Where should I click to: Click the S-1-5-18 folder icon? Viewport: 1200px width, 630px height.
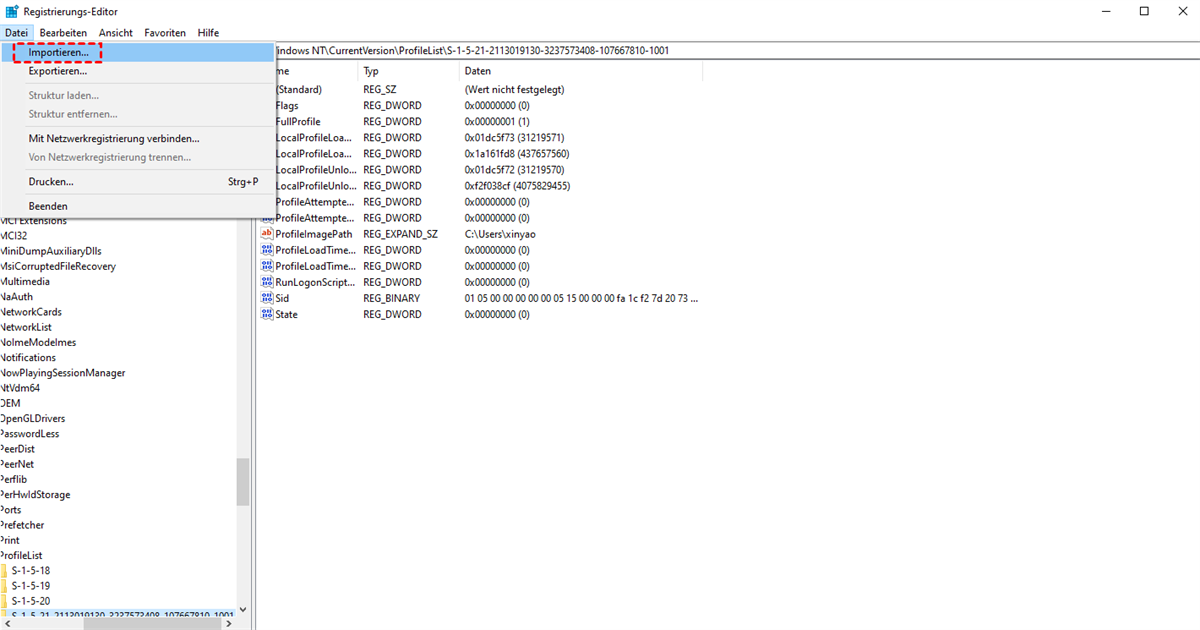(4, 570)
